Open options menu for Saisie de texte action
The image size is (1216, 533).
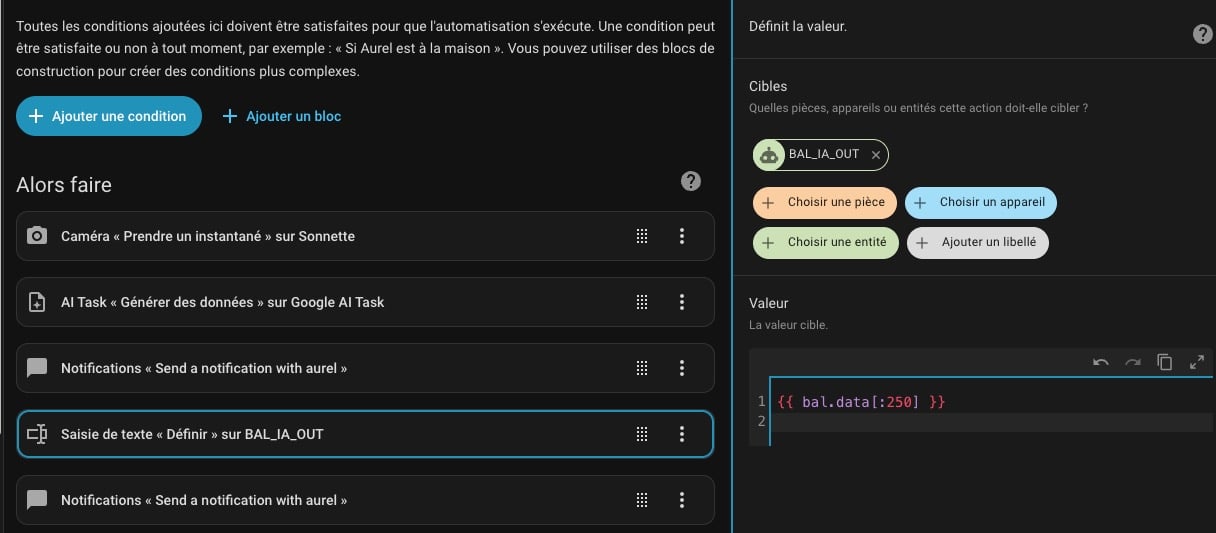(682, 434)
